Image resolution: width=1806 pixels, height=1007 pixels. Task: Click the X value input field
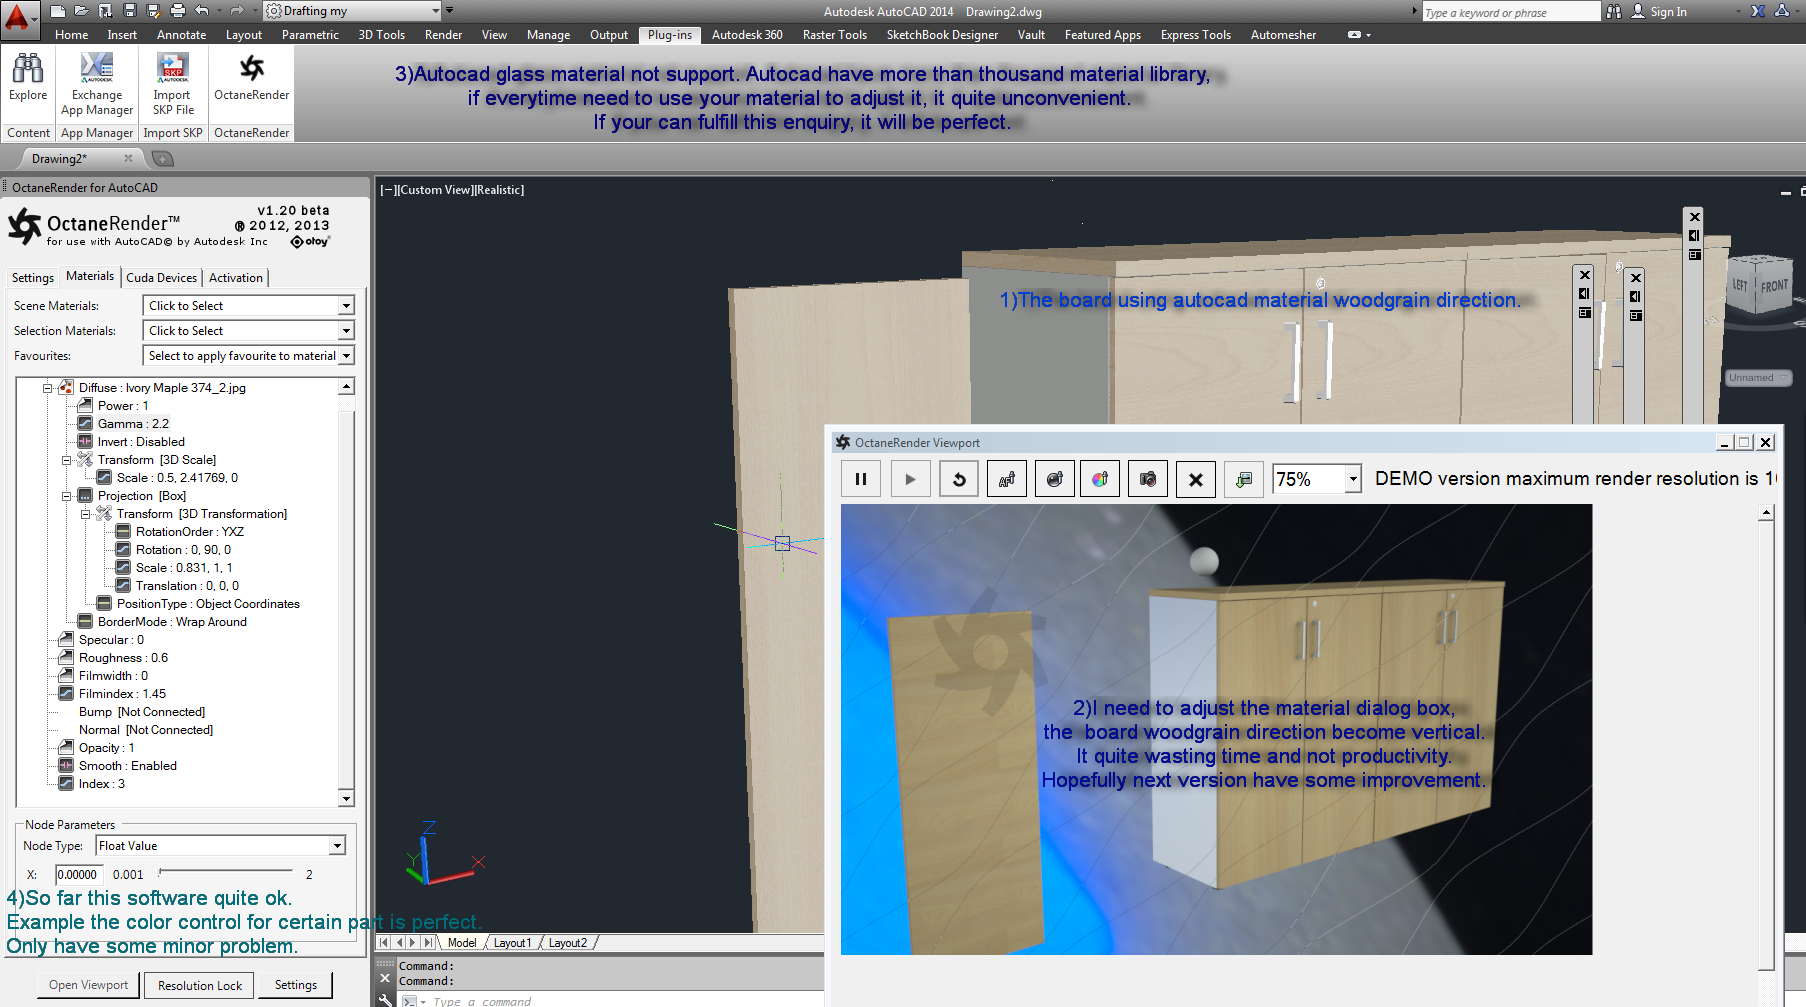78,874
